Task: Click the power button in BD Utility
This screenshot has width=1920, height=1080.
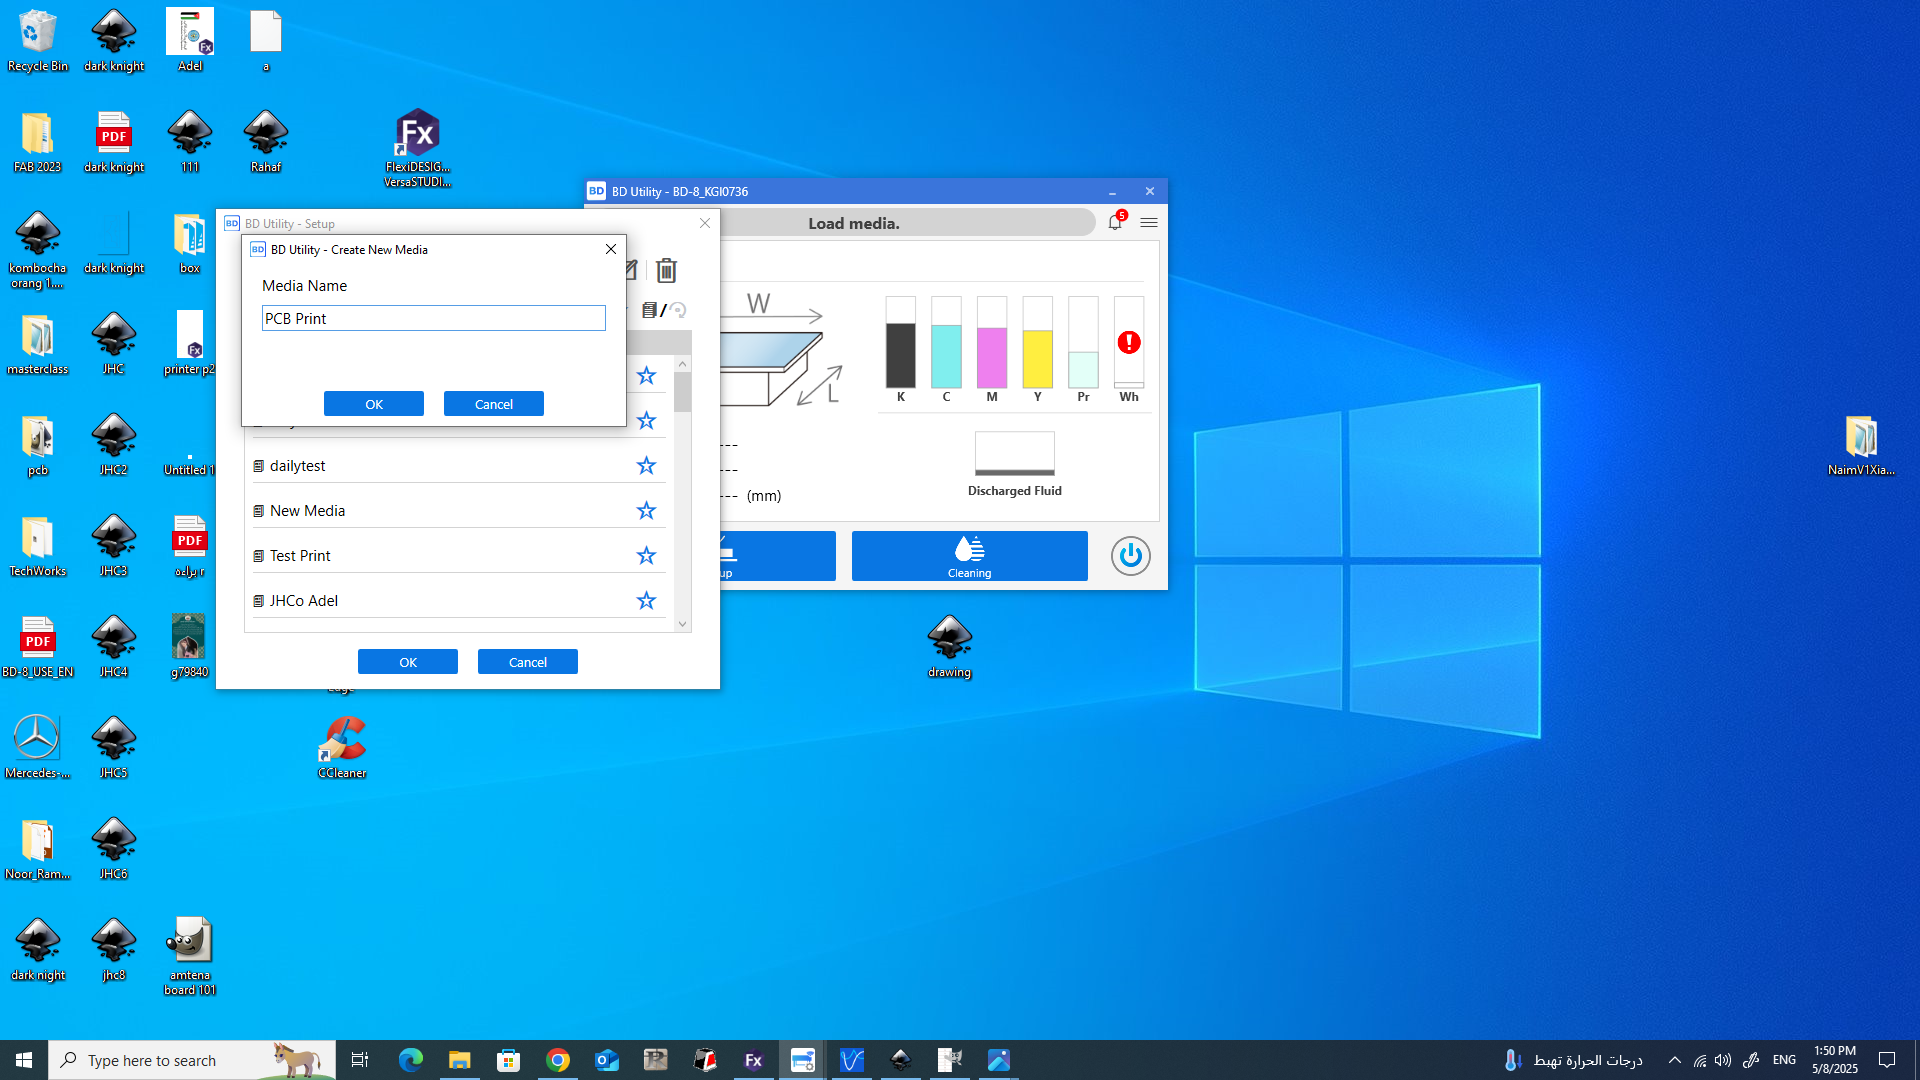Action: pyautogui.click(x=1131, y=556)
